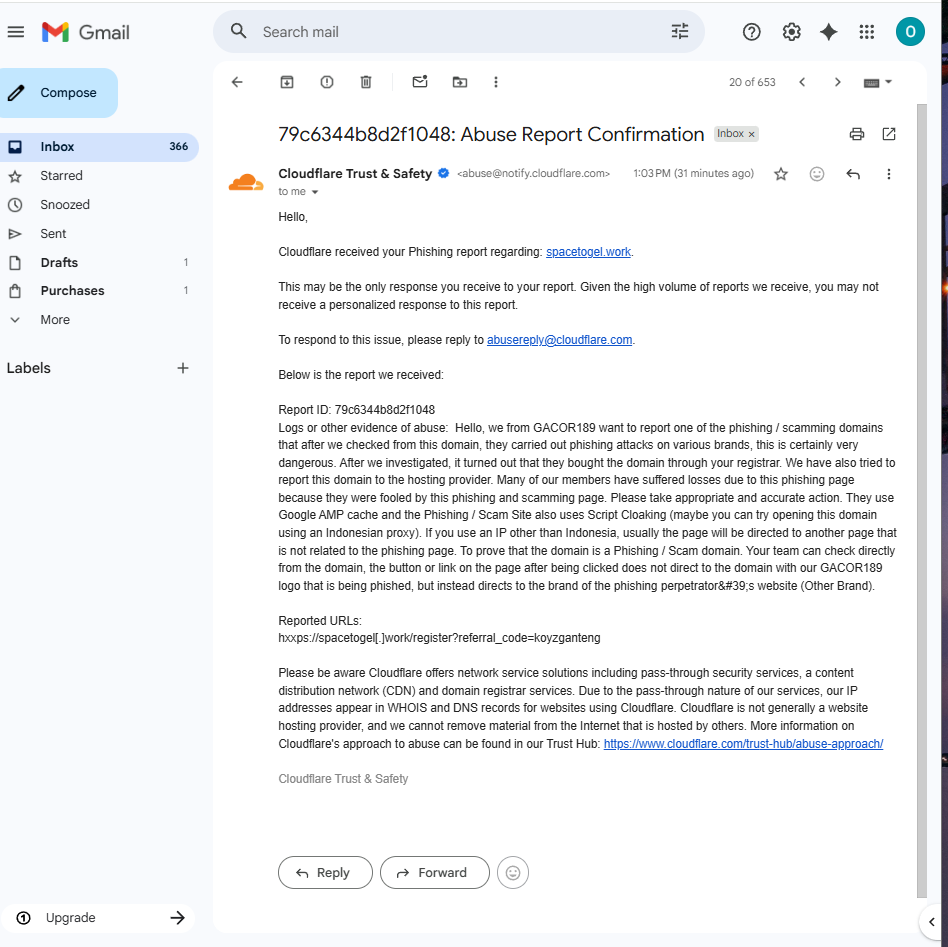
Task: Show side panel arrow
Action: click(932, 922)
